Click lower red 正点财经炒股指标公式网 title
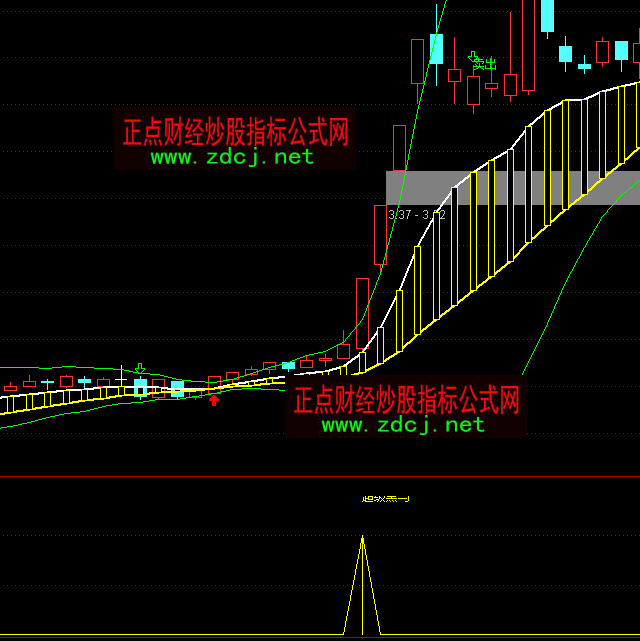Viewport: 640px width, 641px height. coord(407,400)
